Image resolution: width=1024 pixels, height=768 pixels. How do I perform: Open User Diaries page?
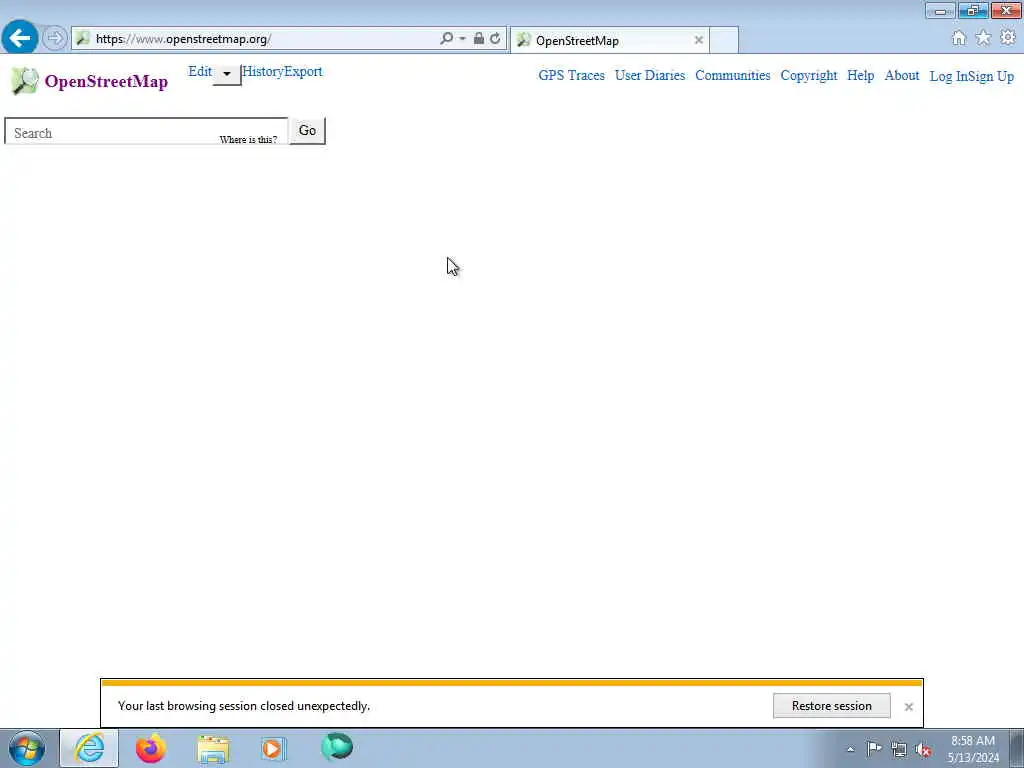[650, 76]
